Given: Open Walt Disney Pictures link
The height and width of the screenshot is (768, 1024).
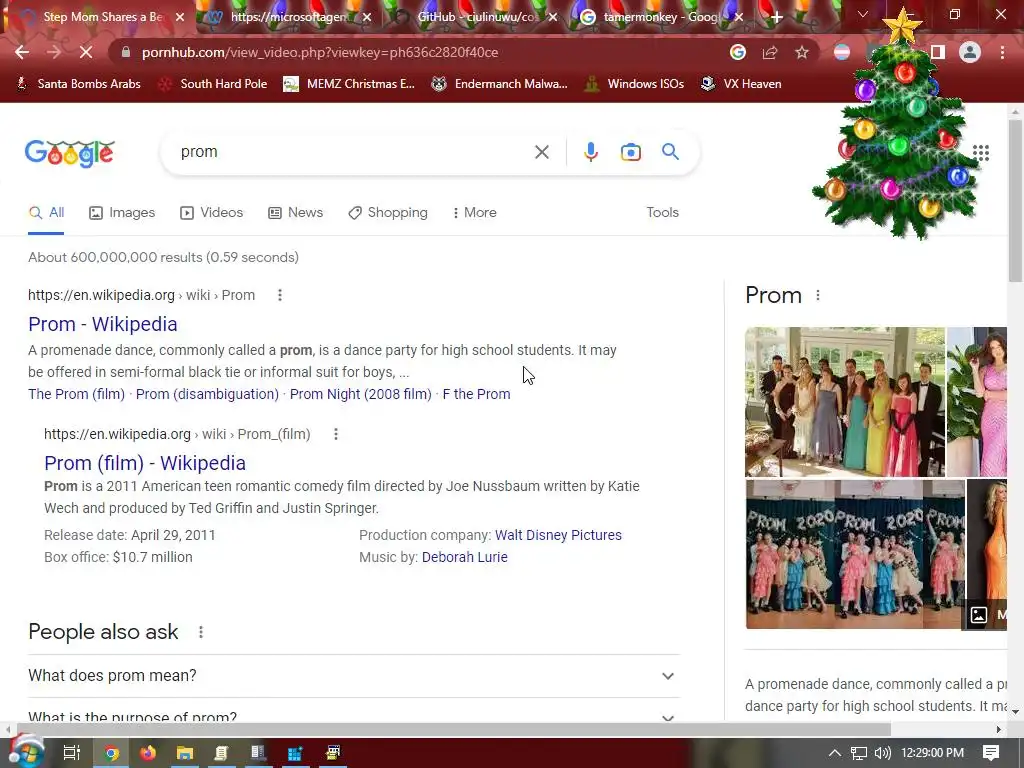Looking at the screenshot, I should coord(558,536).
